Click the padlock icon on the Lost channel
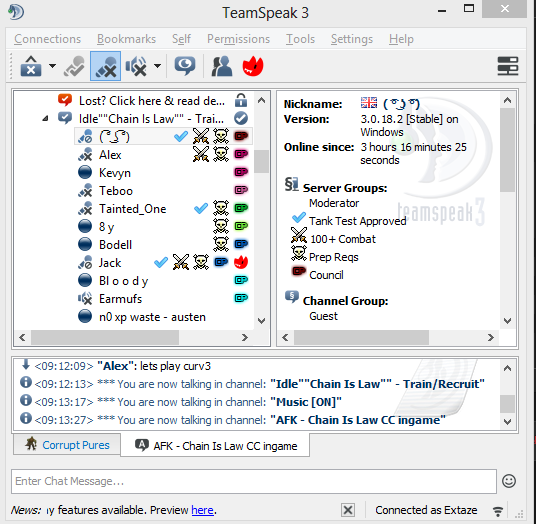Image resolution: width=536 pixels, height=524 pixels. (241, 100)
